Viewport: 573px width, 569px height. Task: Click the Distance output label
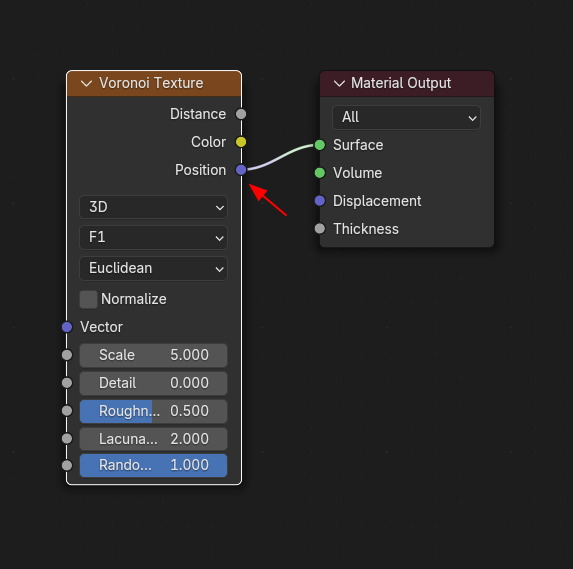198,114
